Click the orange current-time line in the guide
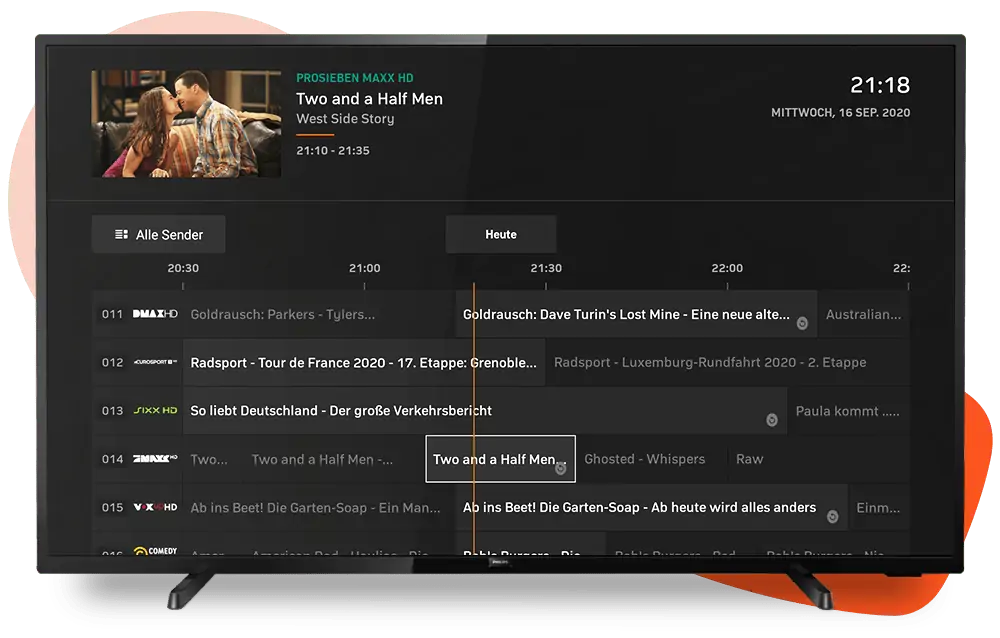The height and width of the screenshot is (638, 1000). point(473,418)
